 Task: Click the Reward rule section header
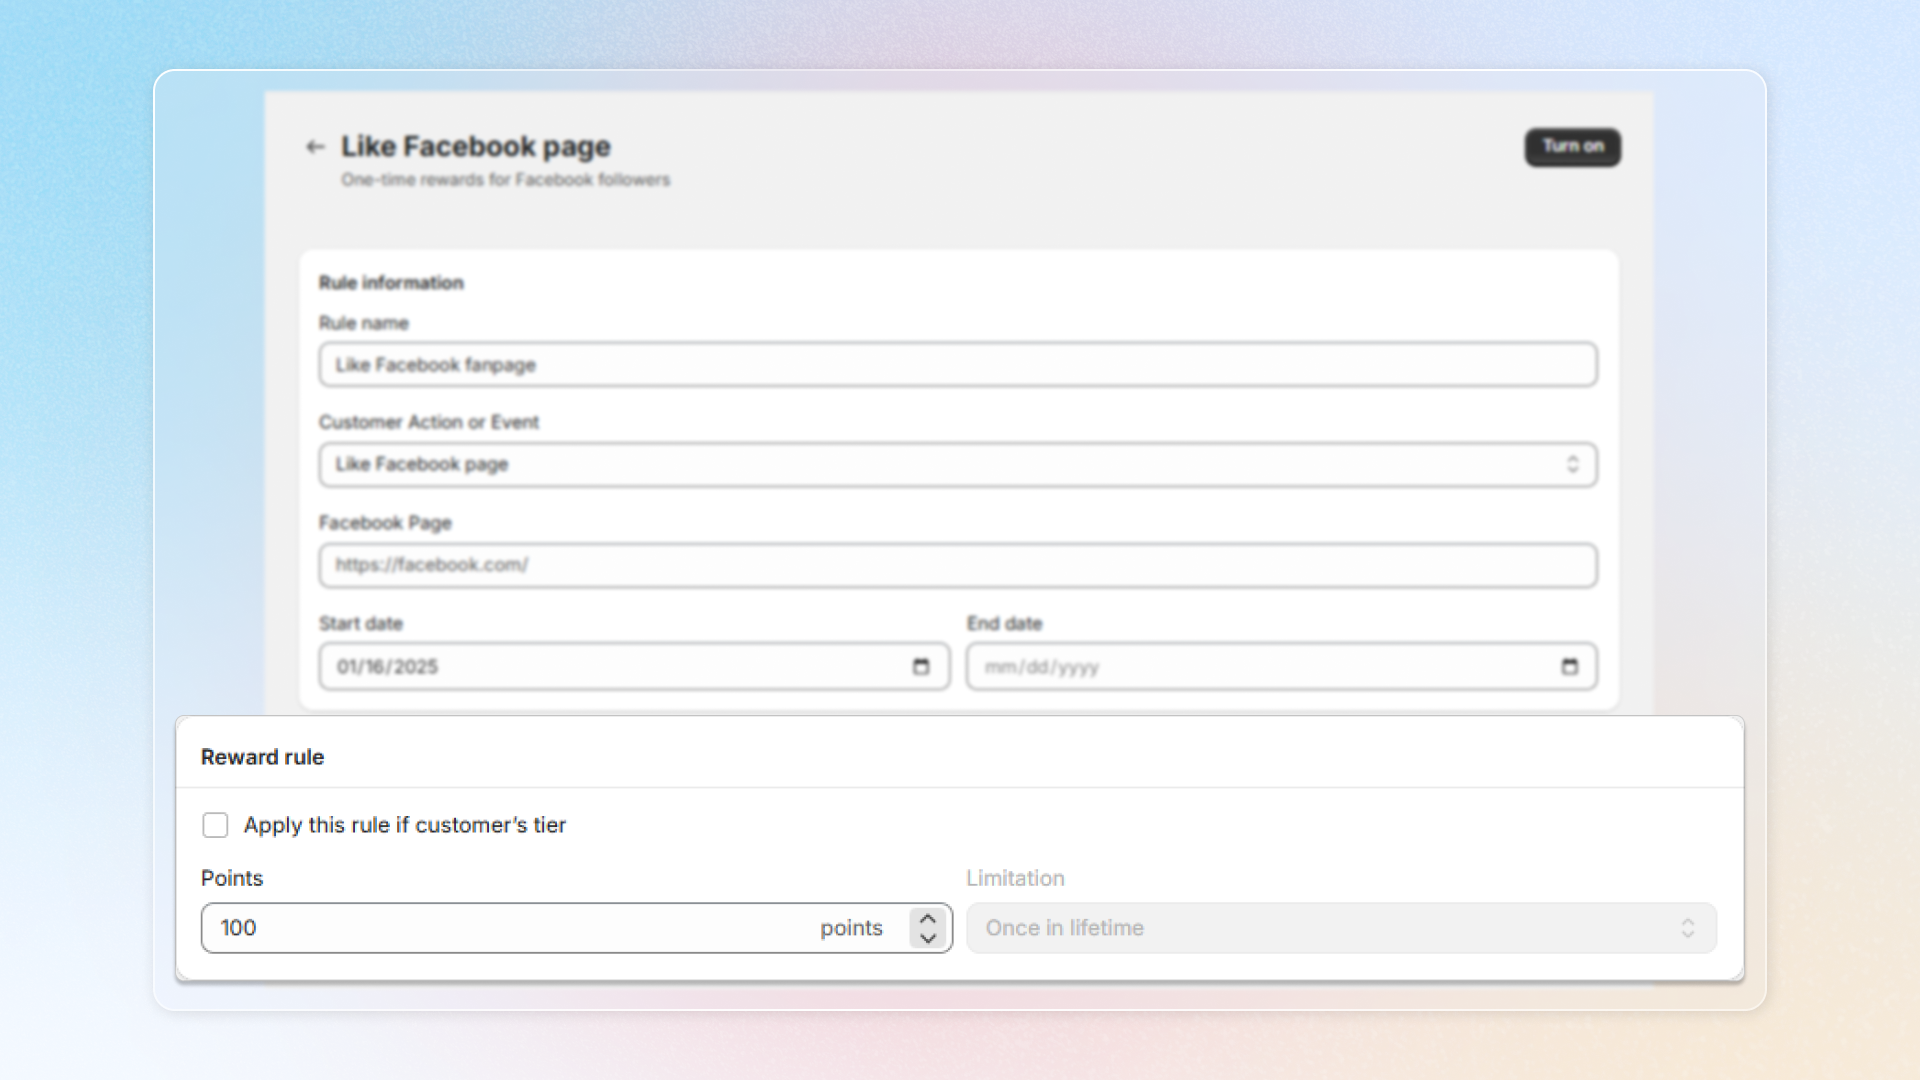point(263,757)
